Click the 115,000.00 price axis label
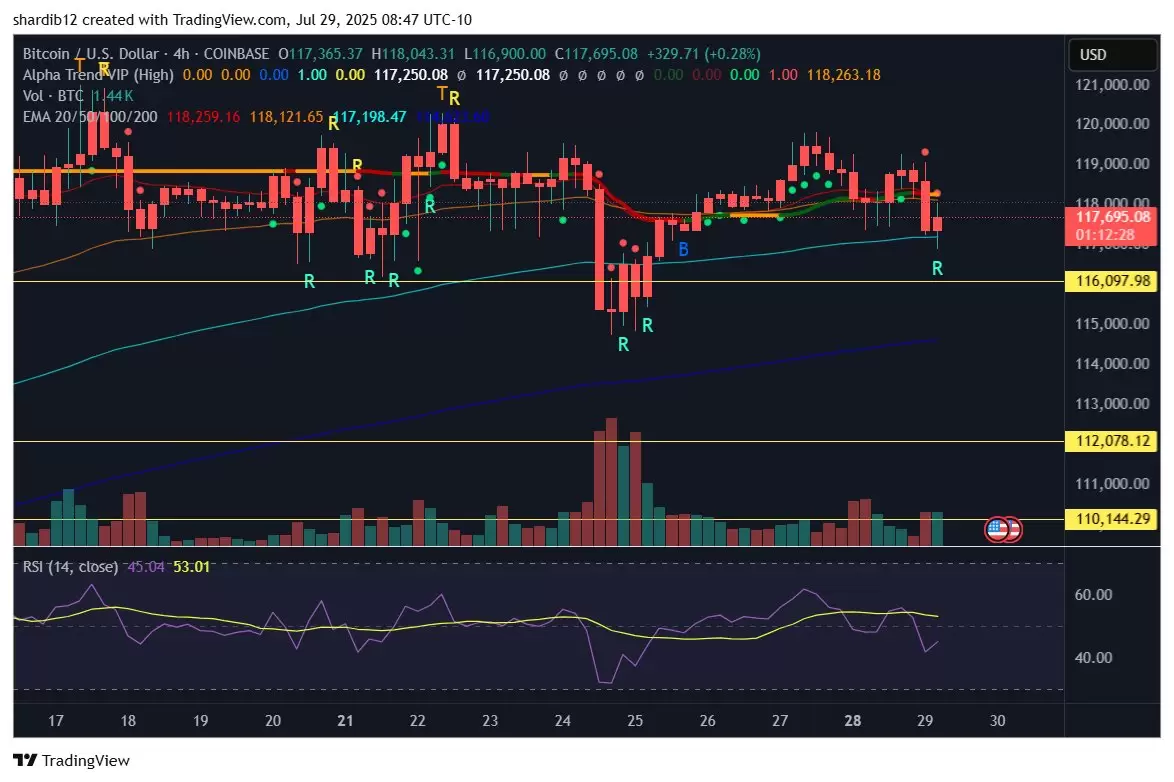 pos(1113,324)
